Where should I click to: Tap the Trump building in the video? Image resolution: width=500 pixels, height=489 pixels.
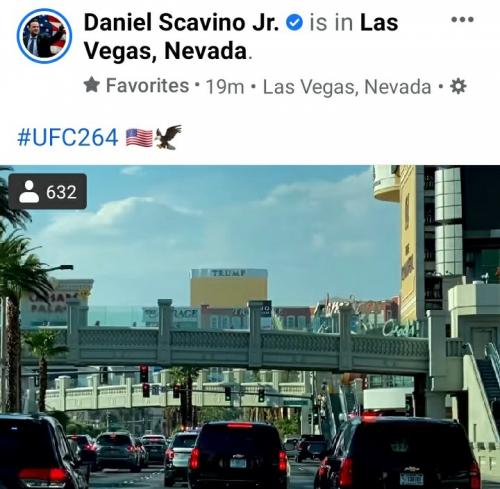pyautogui.click(x=229, y=288)
